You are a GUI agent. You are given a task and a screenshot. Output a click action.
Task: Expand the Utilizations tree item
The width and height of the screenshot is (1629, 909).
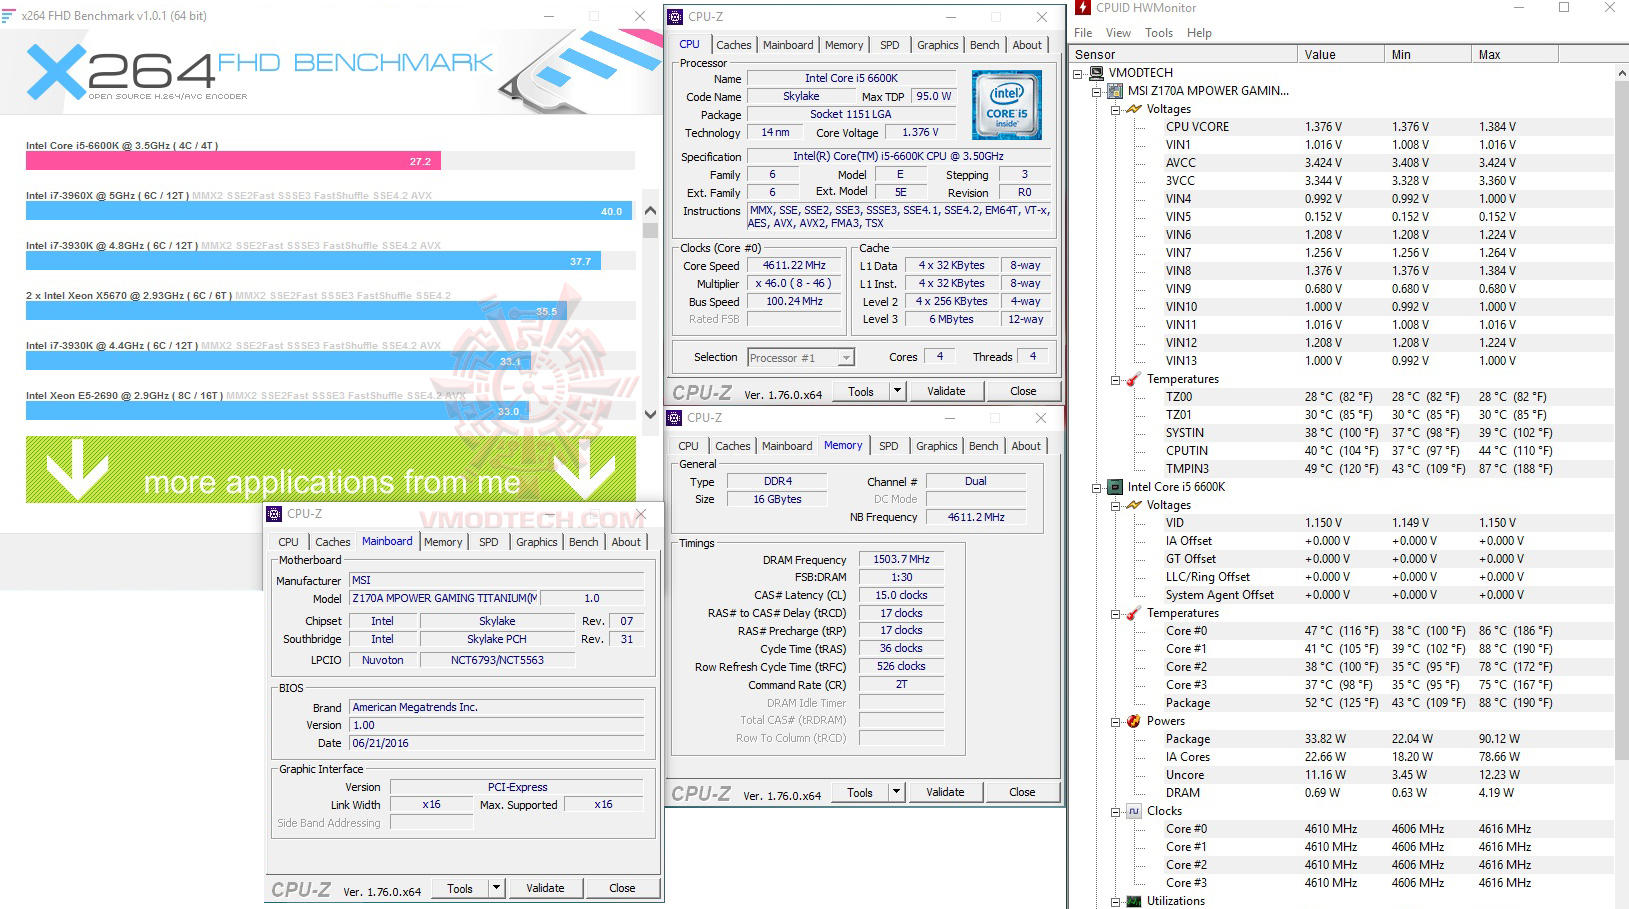[1114, 901]
